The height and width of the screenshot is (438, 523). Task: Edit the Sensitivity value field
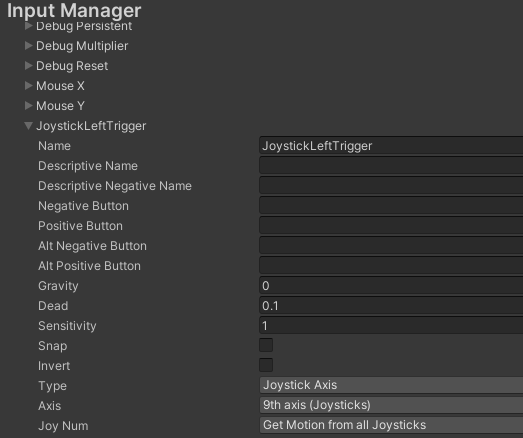coord(391,326)
